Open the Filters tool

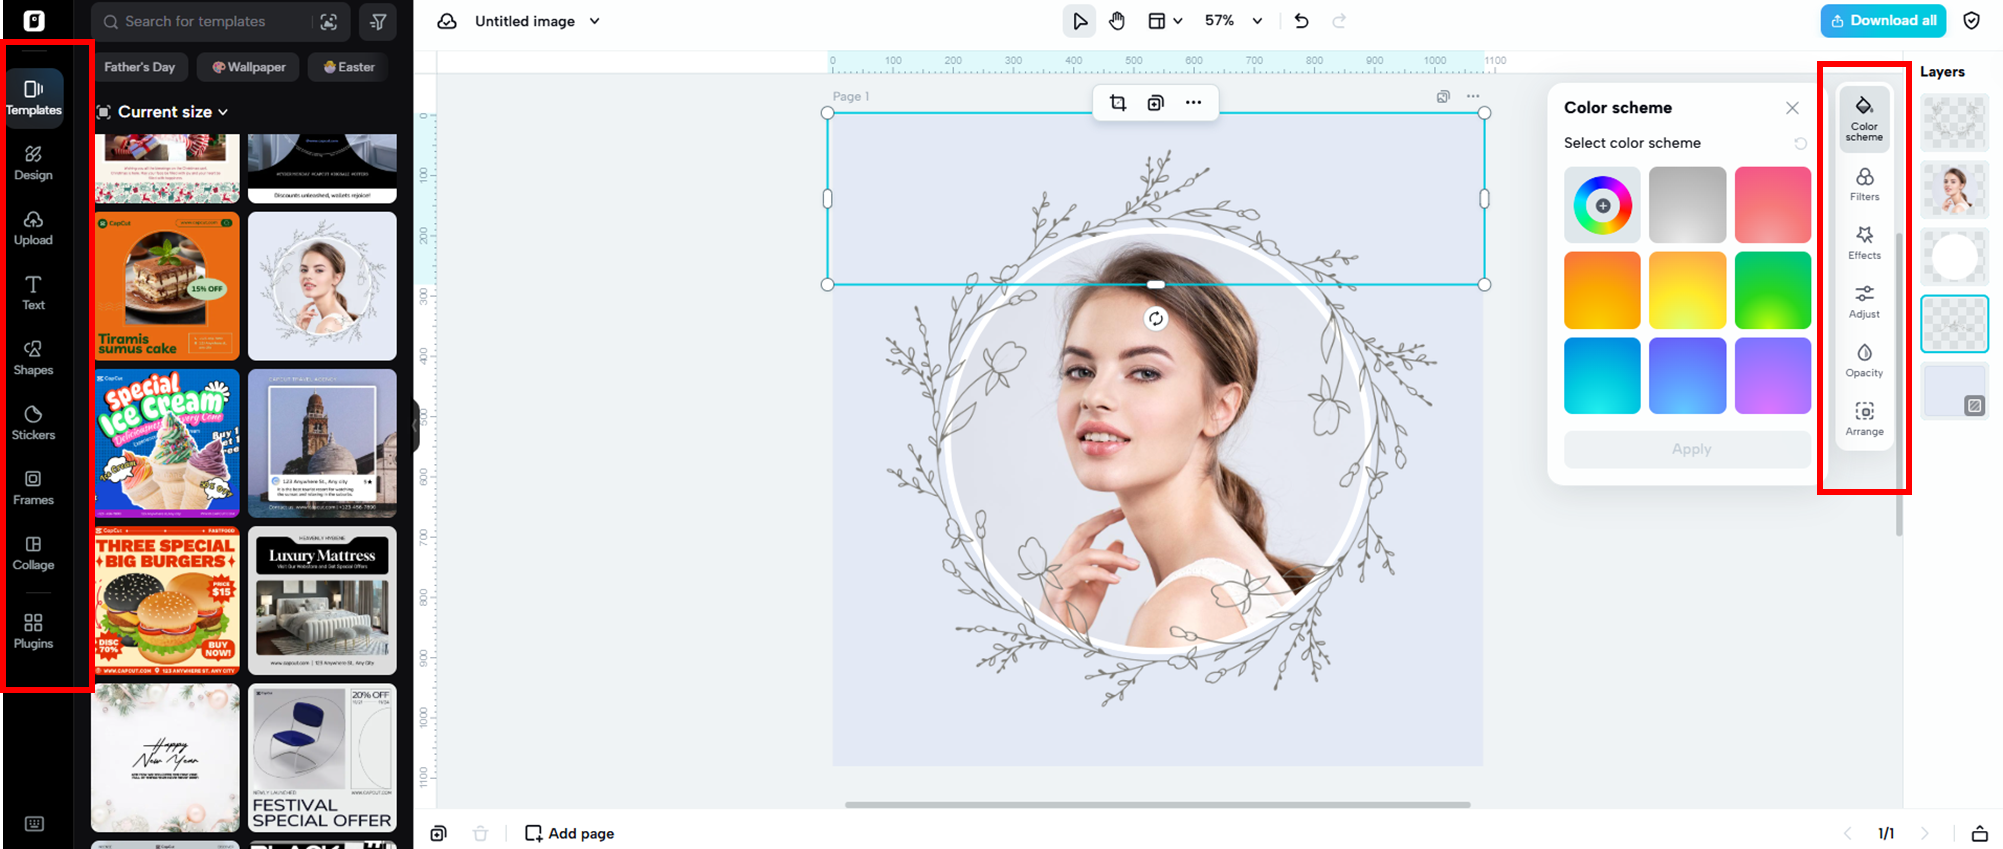pyautogui.click(x=1864, y=185)
